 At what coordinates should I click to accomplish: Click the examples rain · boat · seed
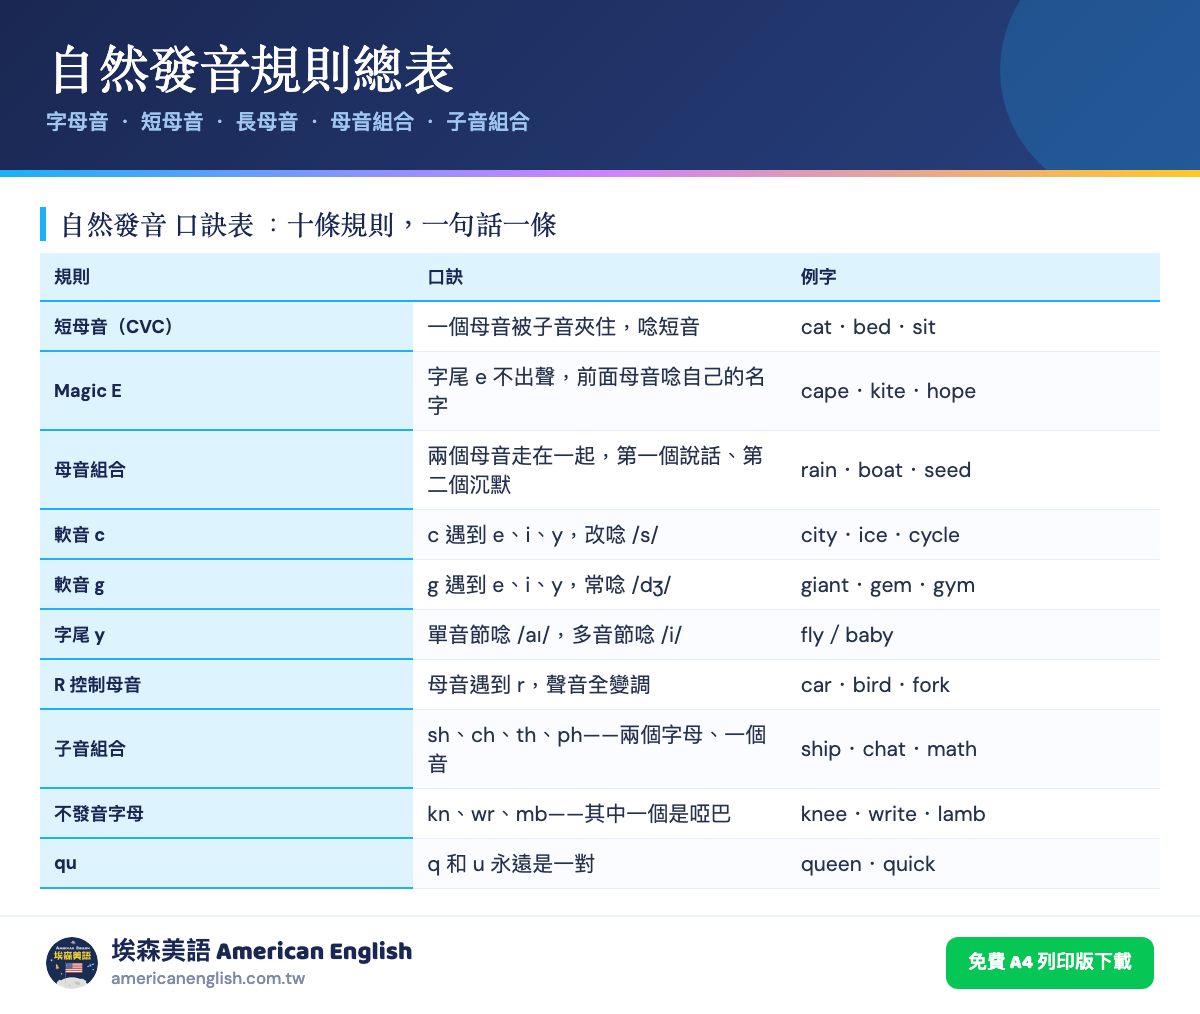point(886,470)
